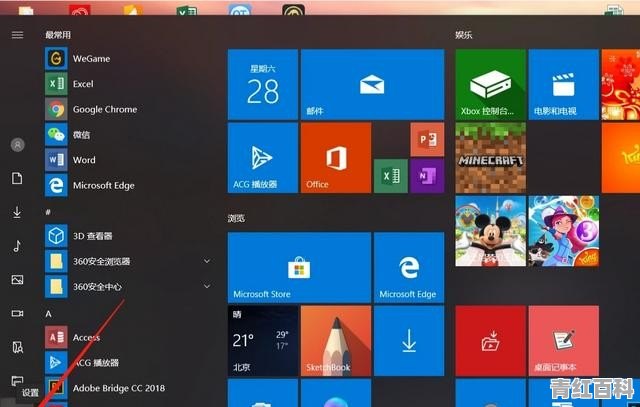Open the Music folder sidebar icon
Screen dimensions: 640x407
[x=17, y=246]
